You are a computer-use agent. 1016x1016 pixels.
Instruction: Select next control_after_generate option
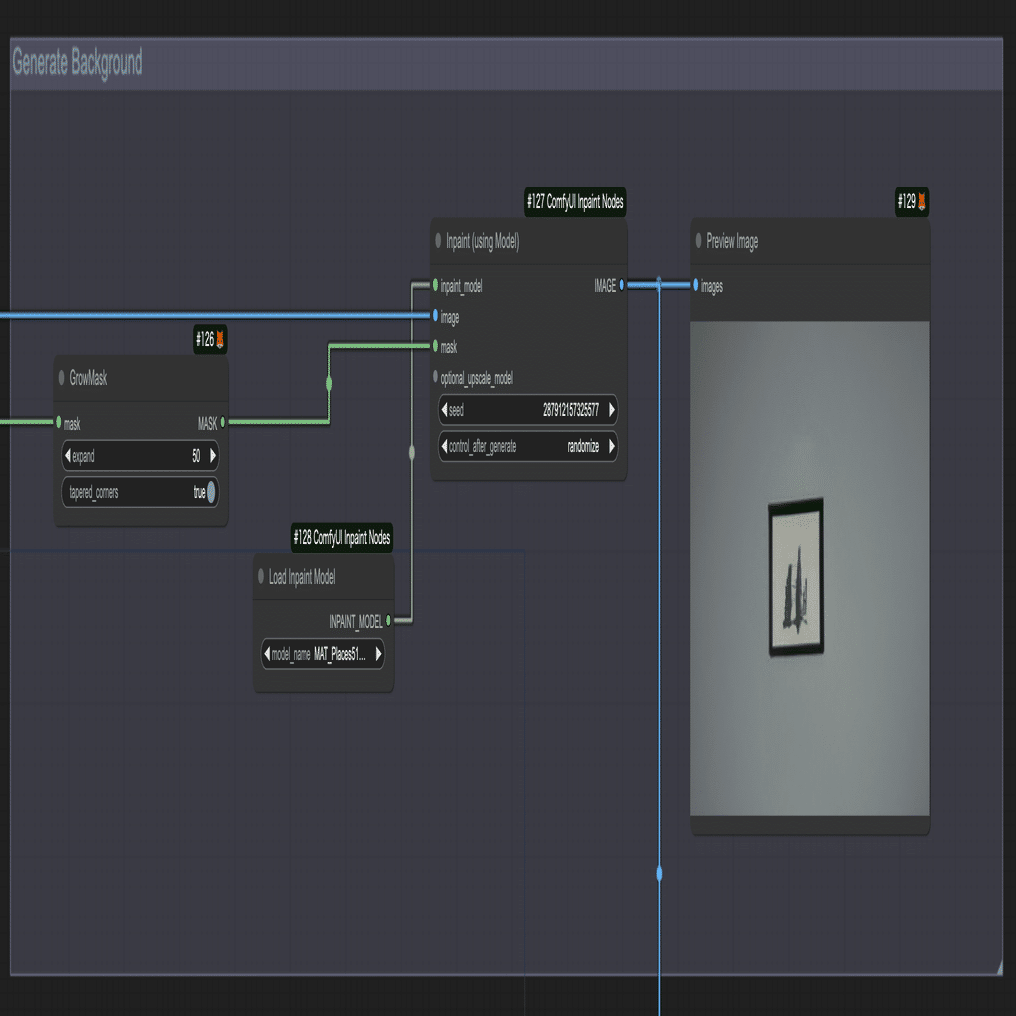612,446
